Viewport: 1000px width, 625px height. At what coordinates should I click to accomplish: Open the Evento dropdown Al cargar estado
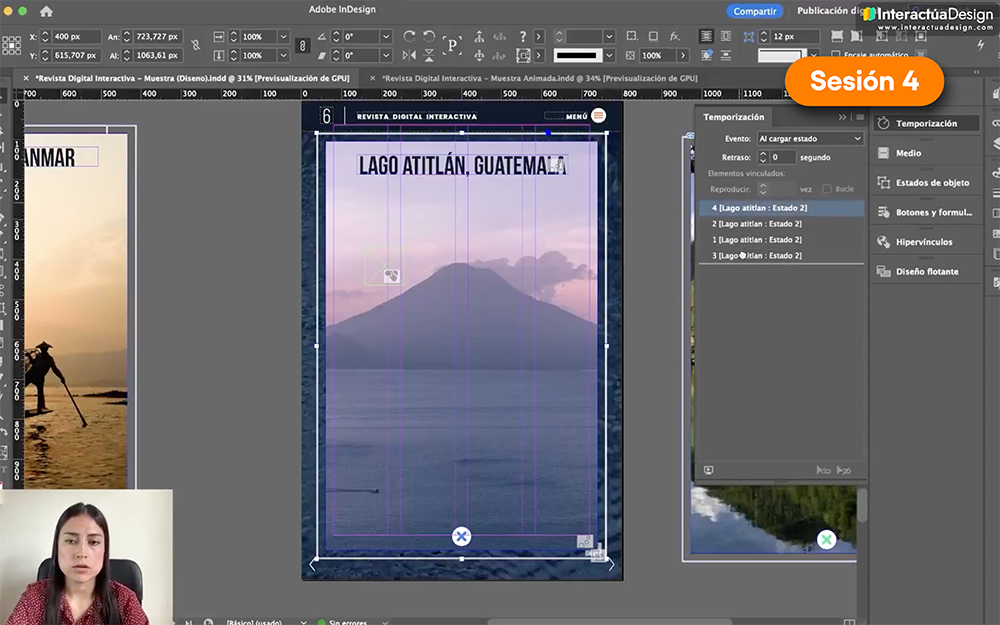pos(810,138)
